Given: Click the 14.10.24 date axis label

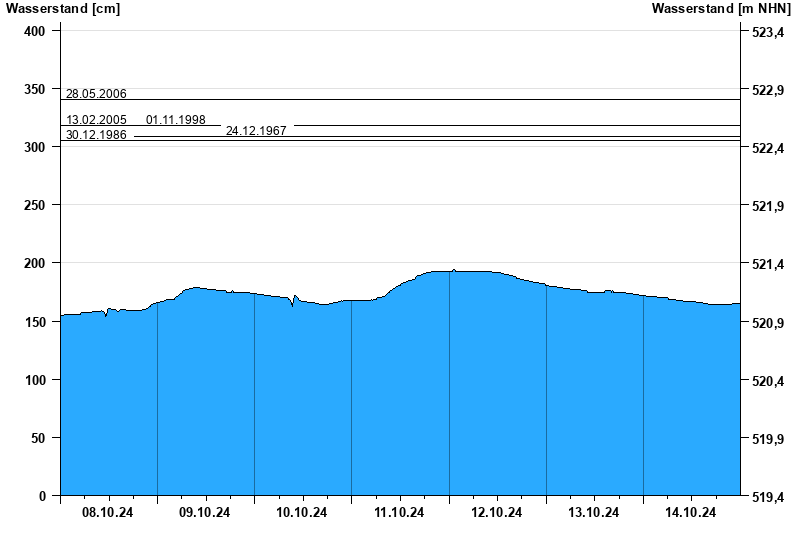Looking at the screenshot, I should click(691, 513).
